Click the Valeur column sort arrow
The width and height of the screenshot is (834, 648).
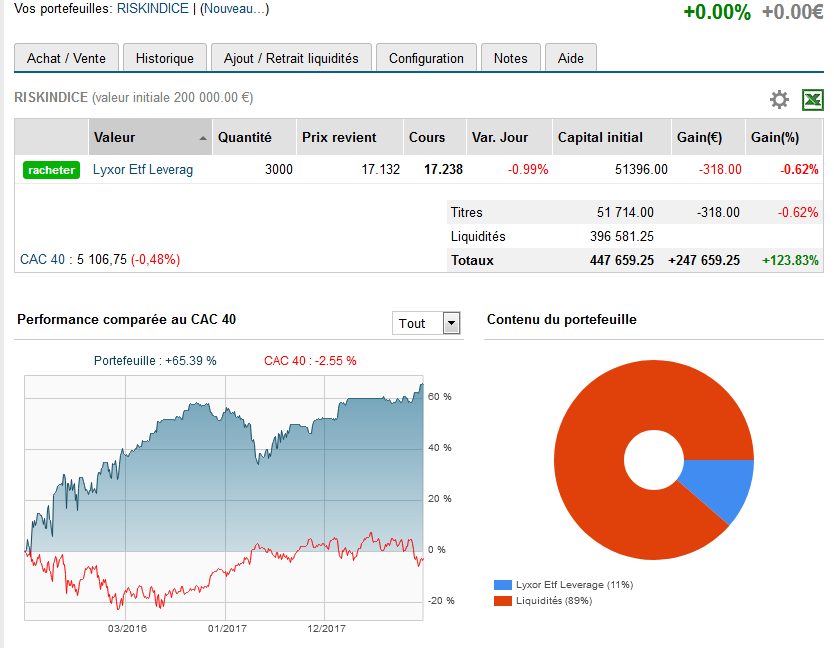click(x=204, y=138)
